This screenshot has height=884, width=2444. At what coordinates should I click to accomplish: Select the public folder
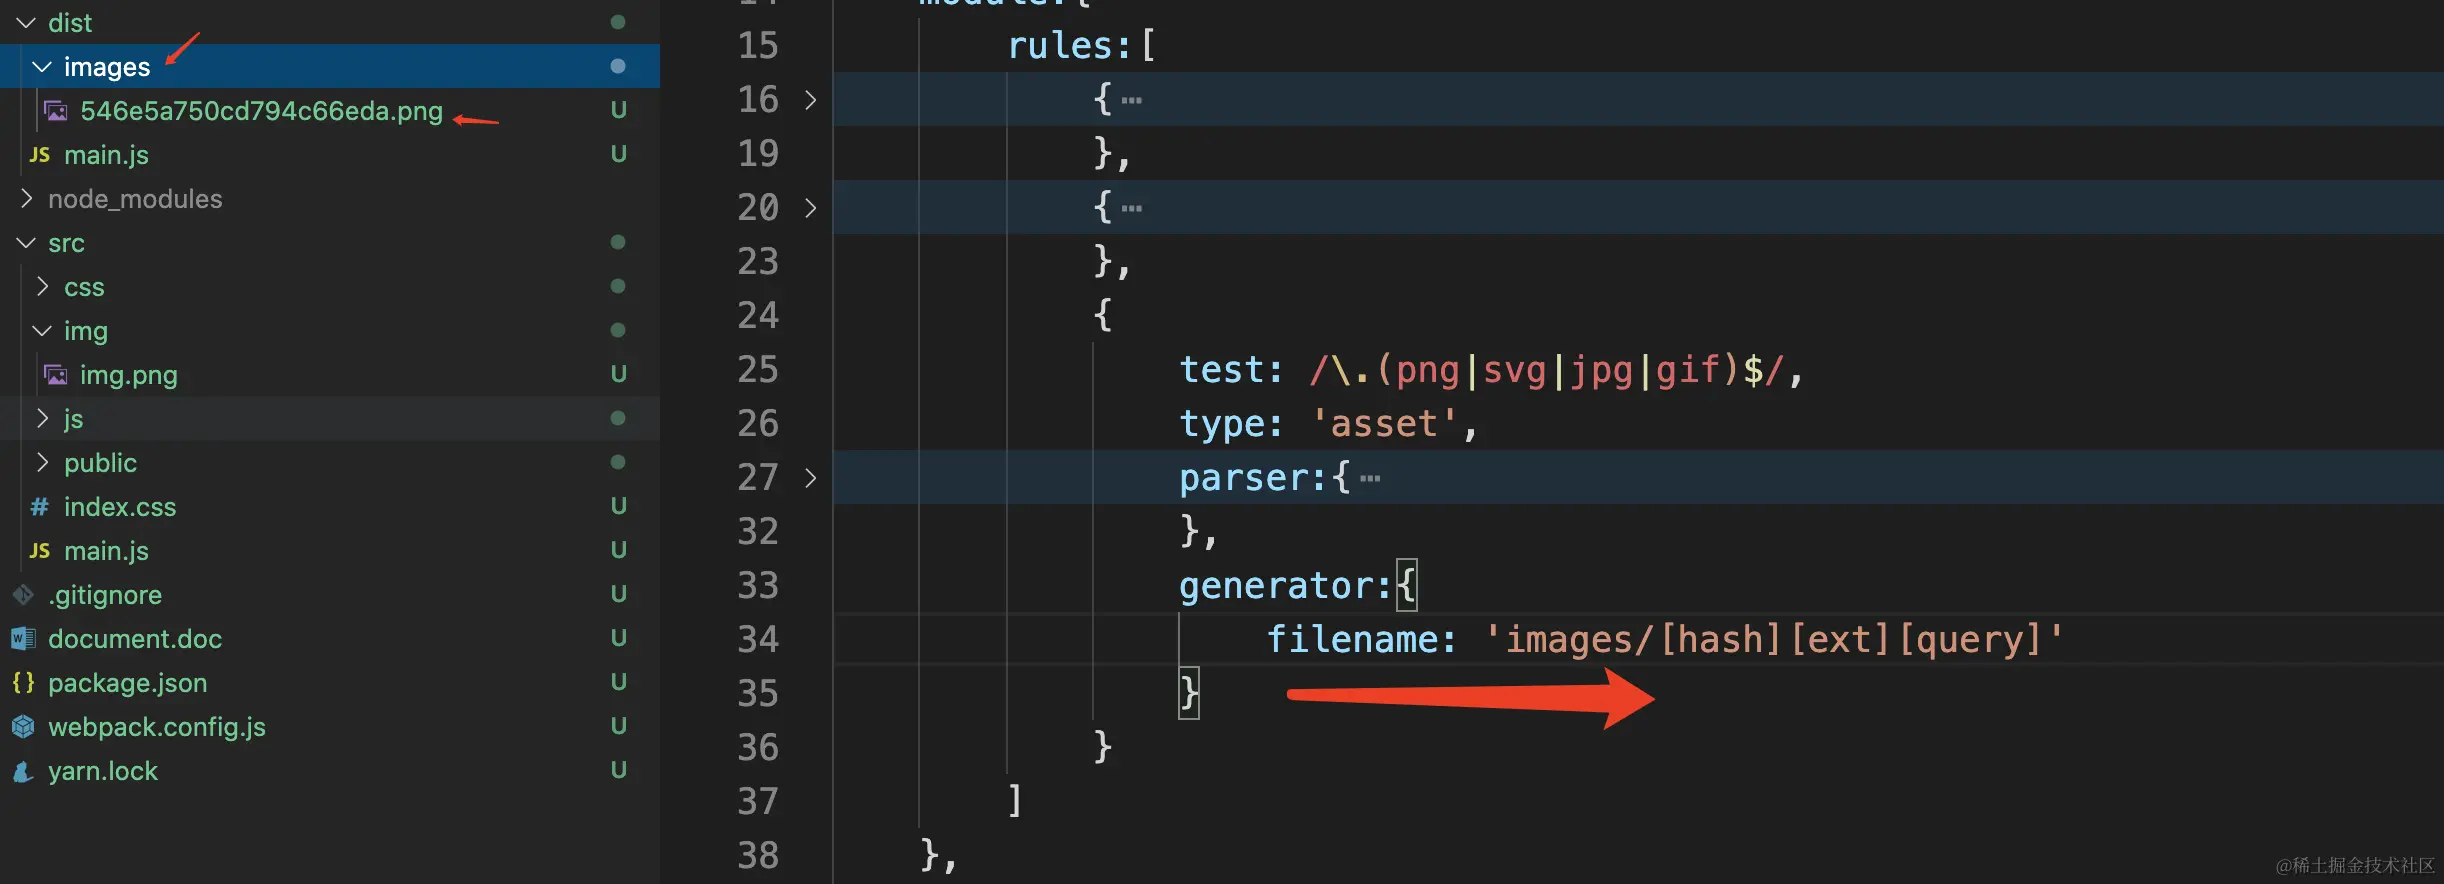100,463
